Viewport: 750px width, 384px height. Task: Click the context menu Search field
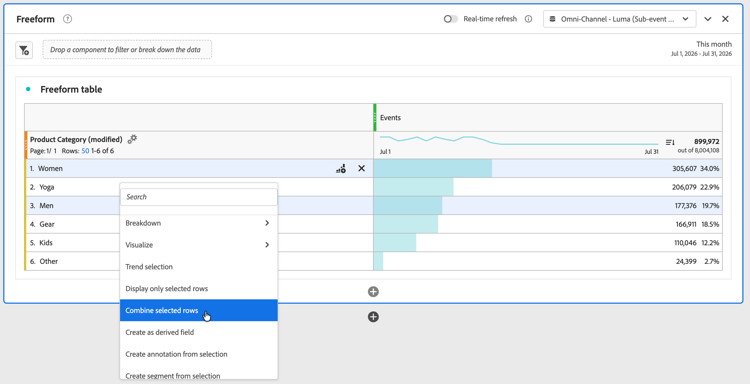(199, 197)
